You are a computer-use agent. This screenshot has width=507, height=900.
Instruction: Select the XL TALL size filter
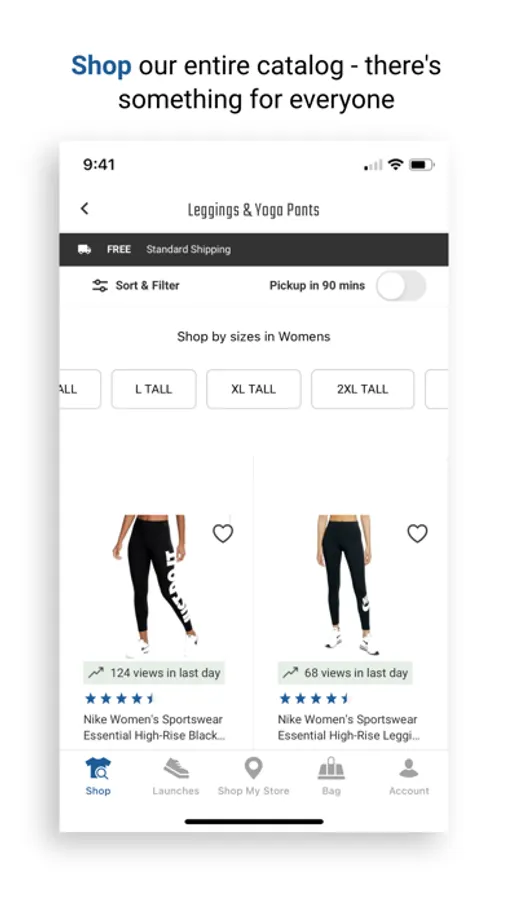pyautogui.click(x=254, y=389)
